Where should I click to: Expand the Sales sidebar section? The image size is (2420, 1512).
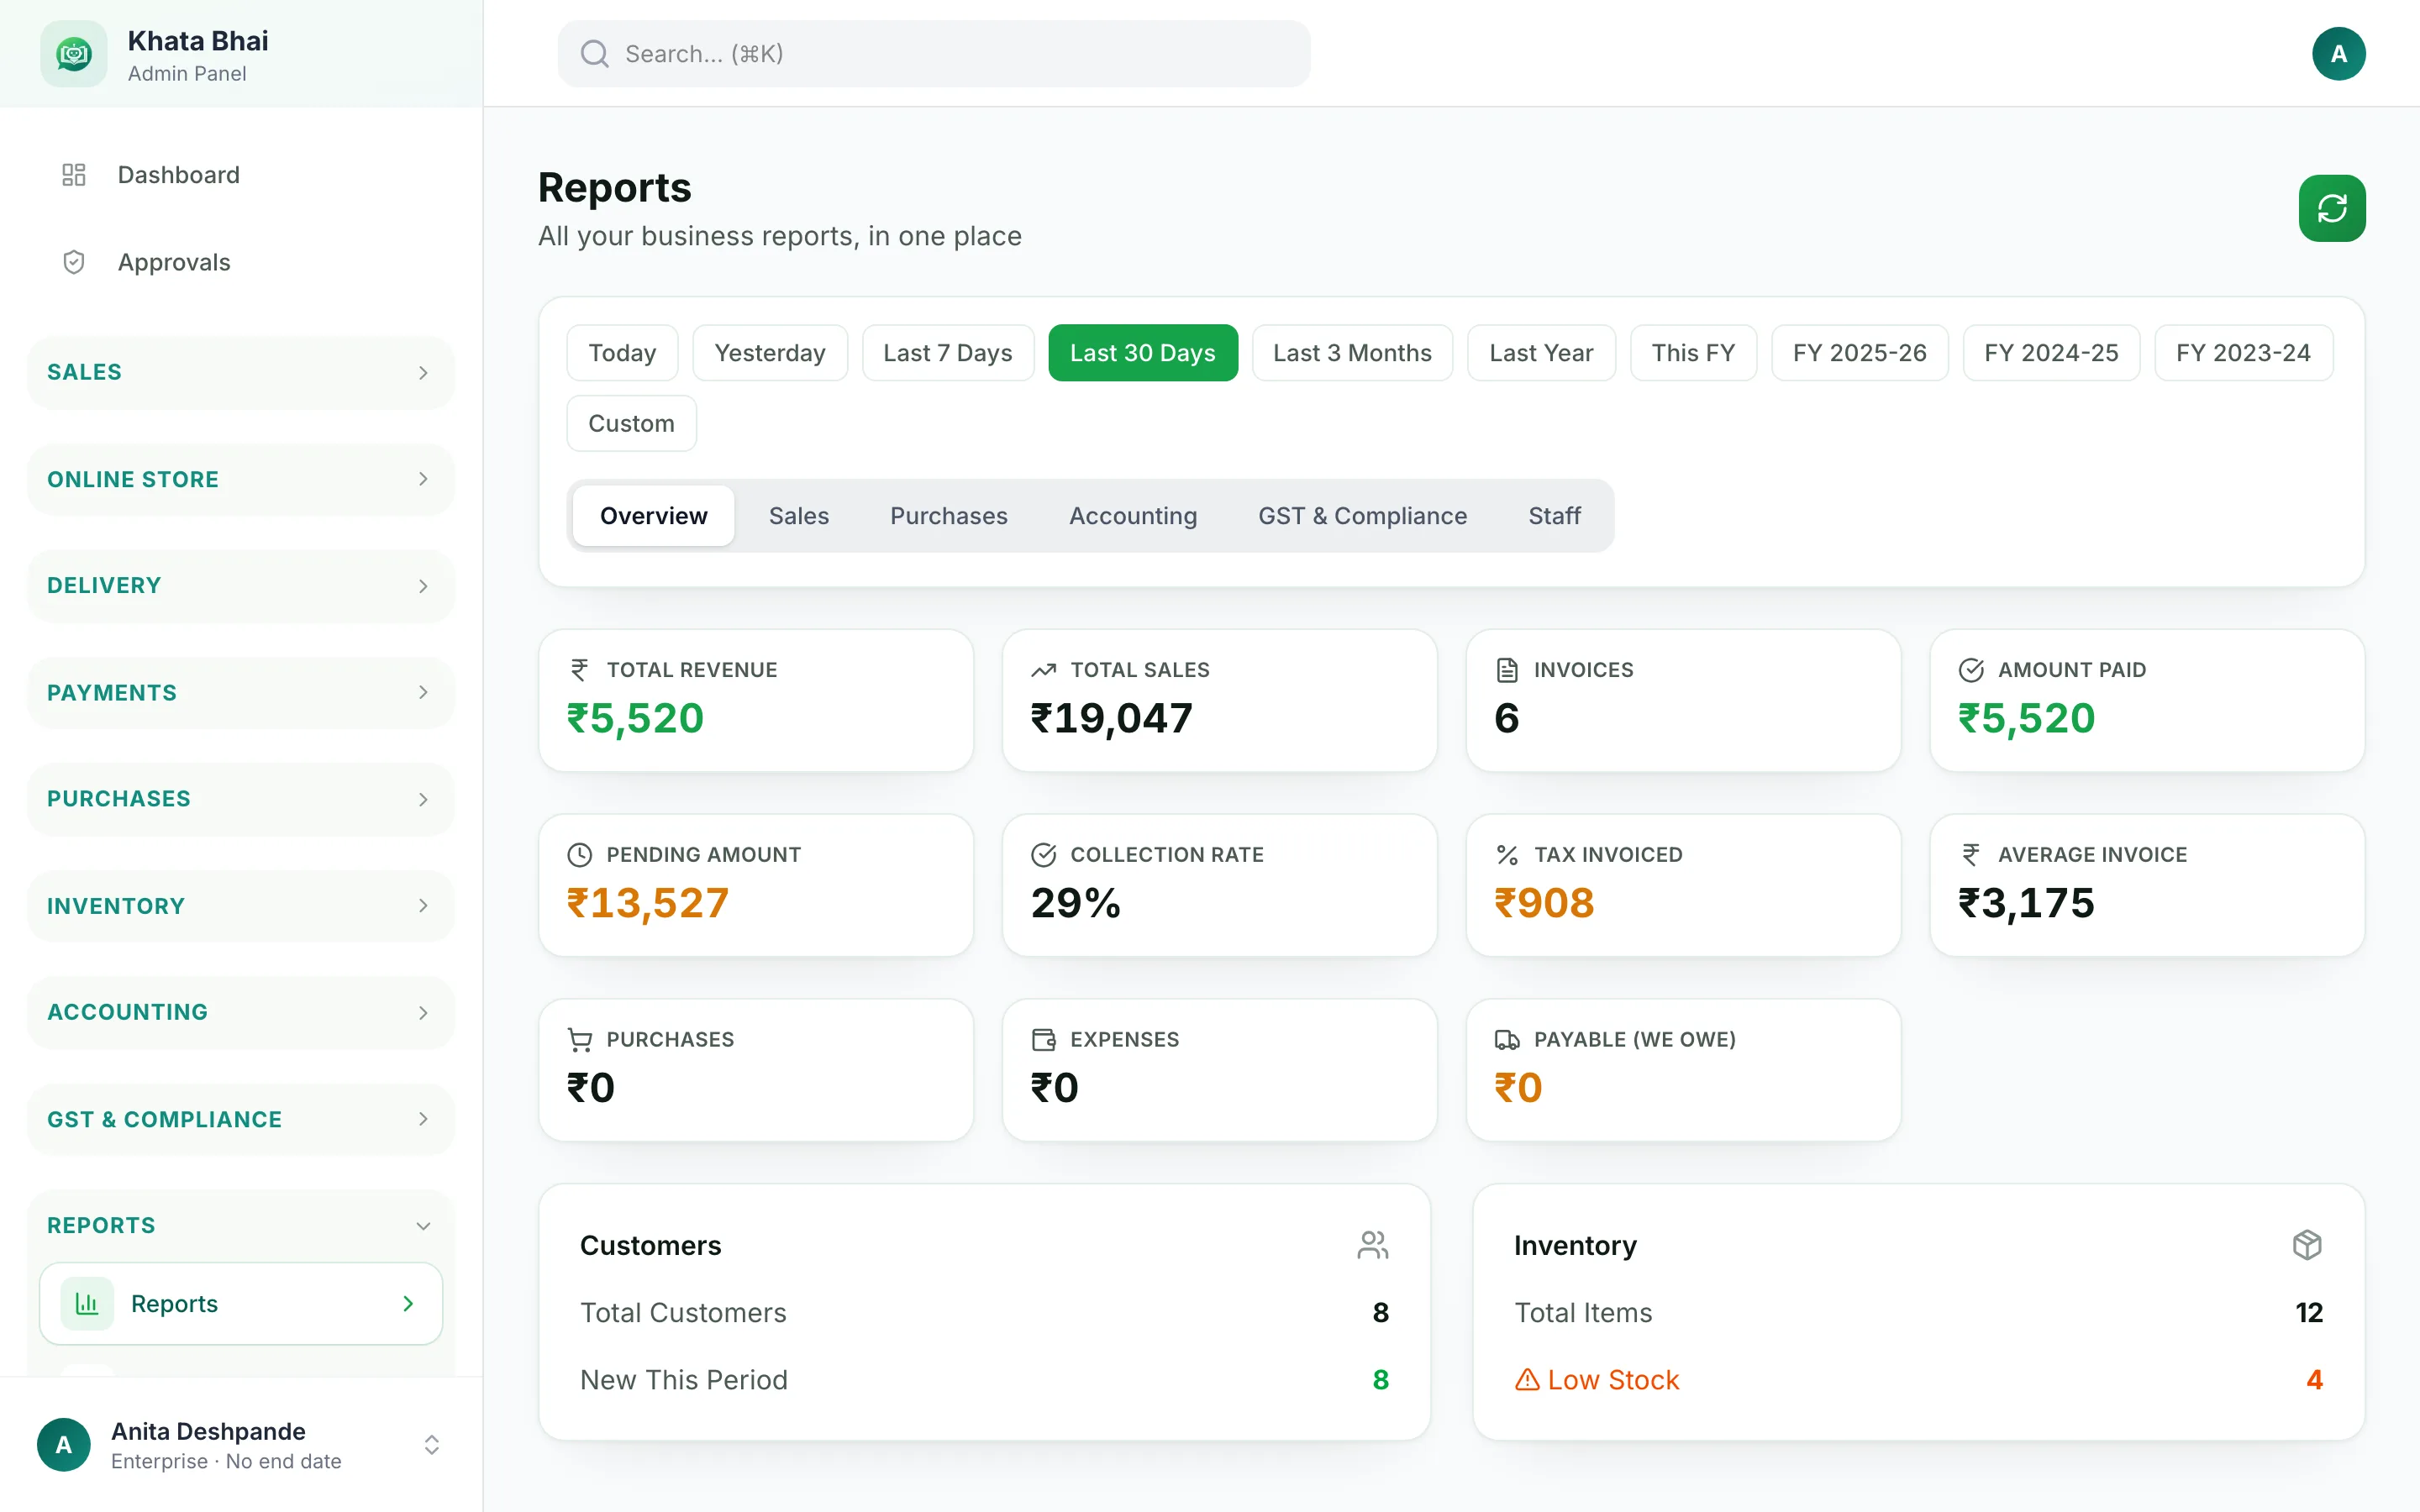[241, 372]
